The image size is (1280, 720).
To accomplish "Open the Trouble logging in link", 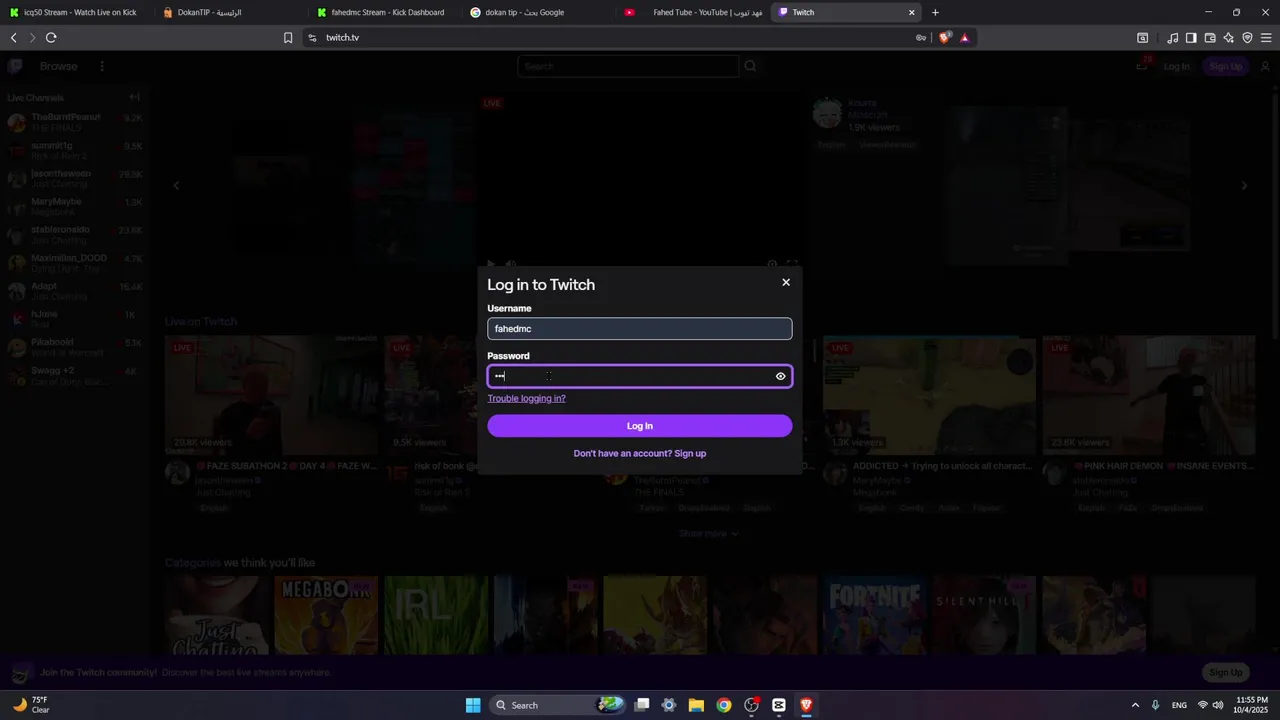I will 527,399.
